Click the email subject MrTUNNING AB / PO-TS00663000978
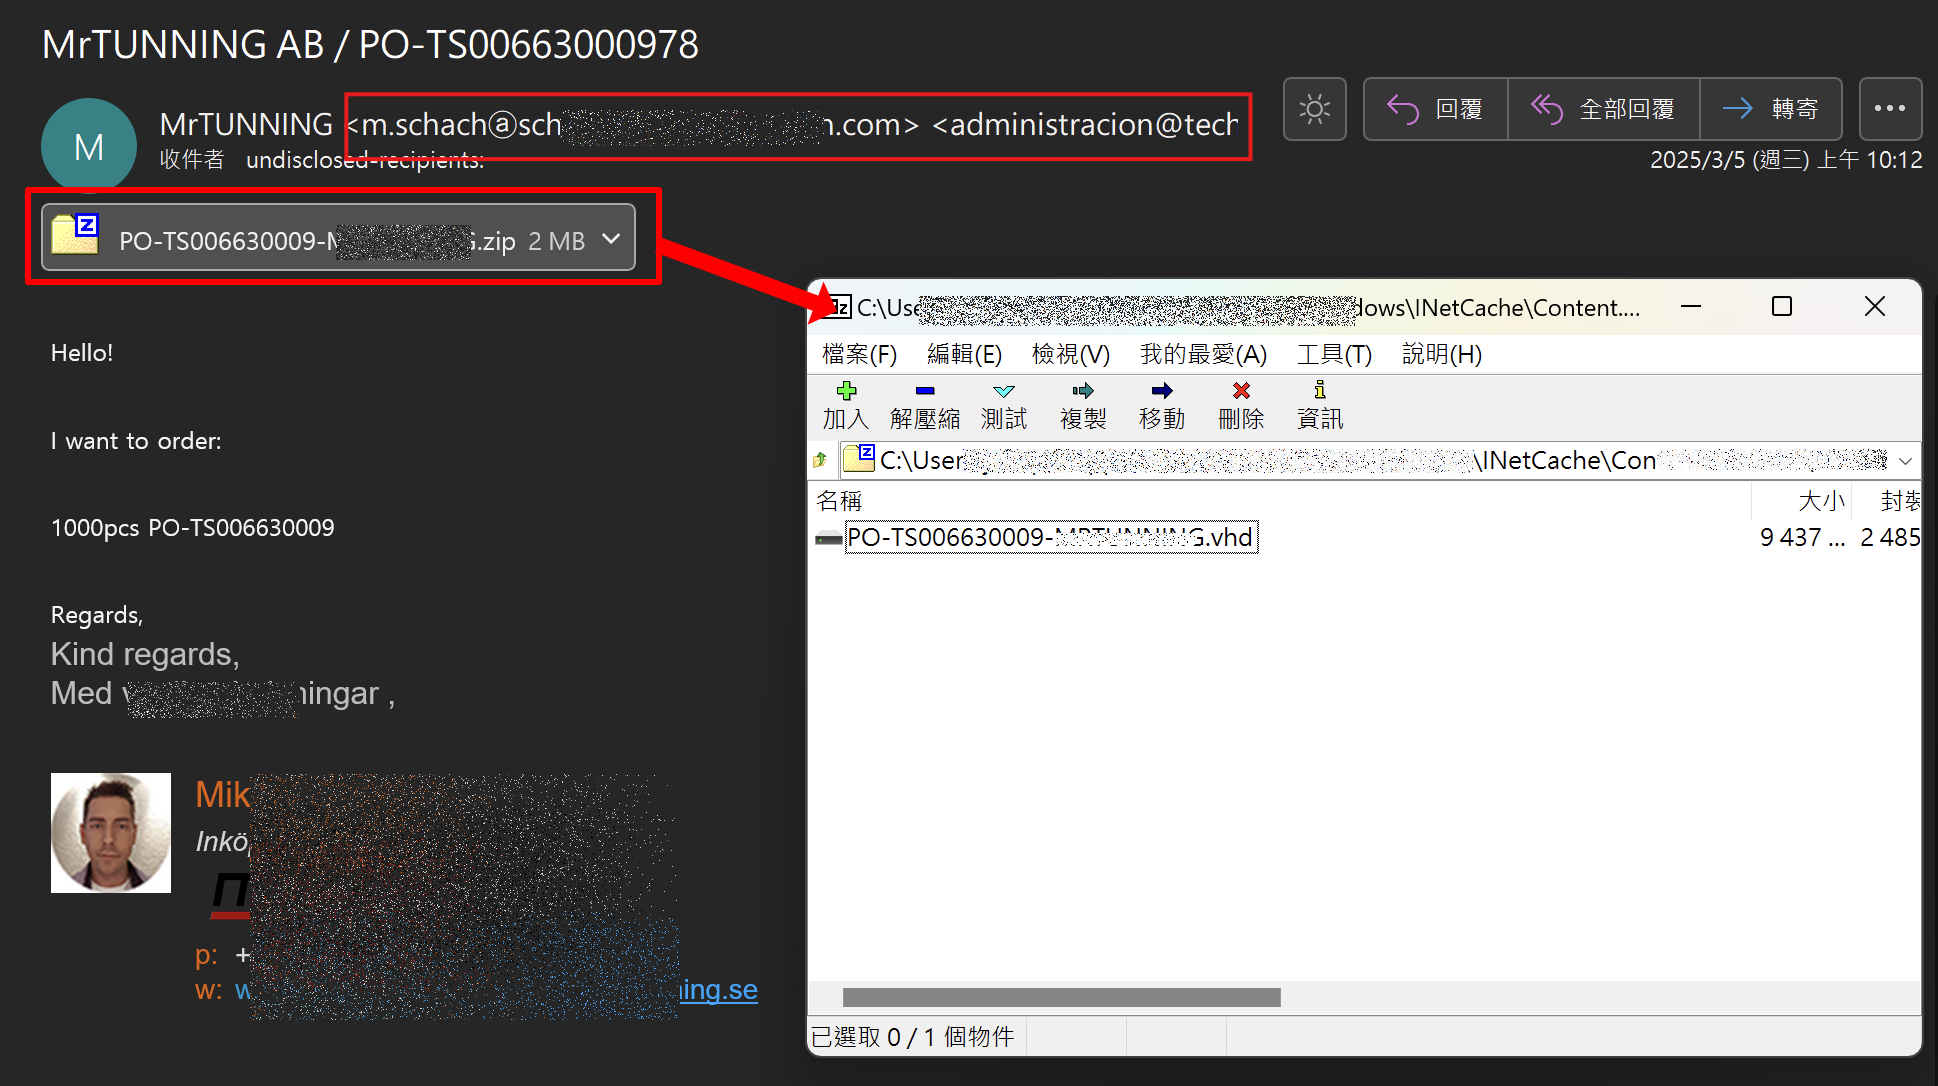Screen dimensions: 1938x1086 click(x=370, y=45)
